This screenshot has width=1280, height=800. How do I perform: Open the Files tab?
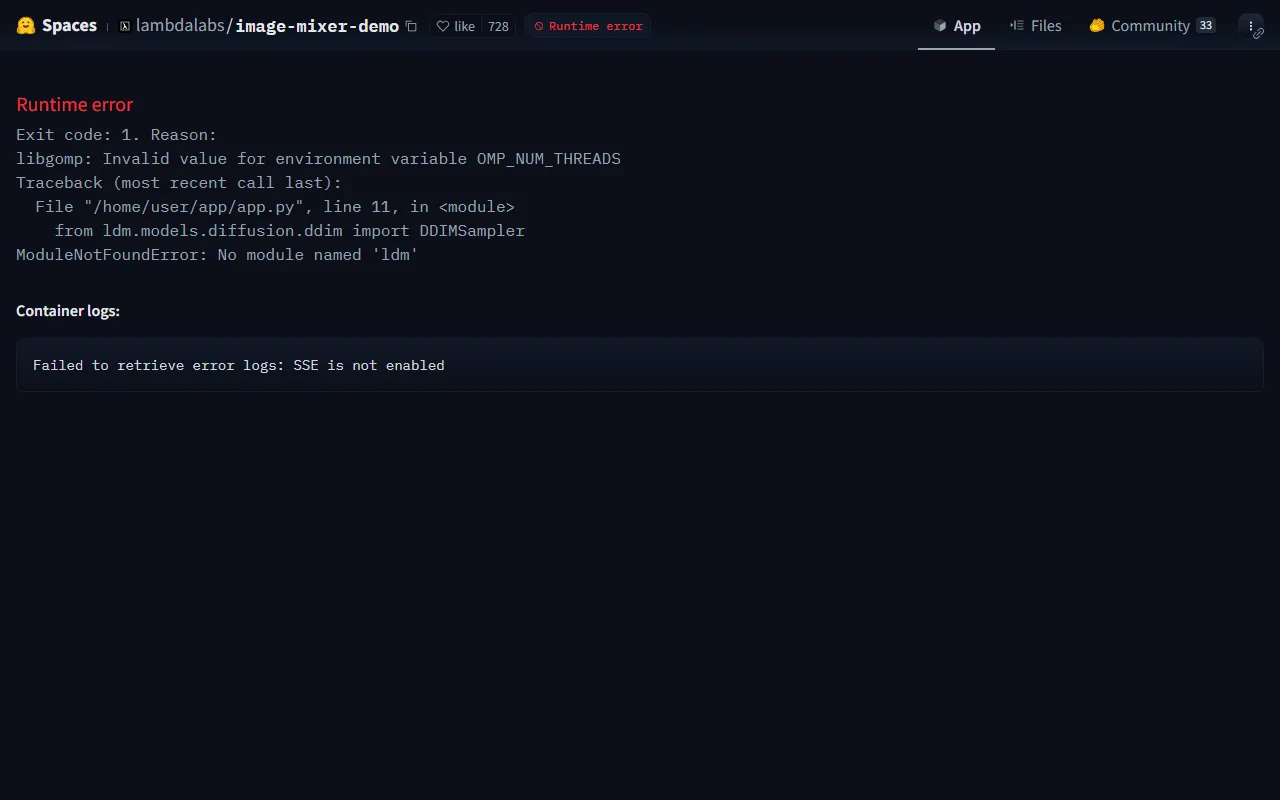pos(1035,26)
